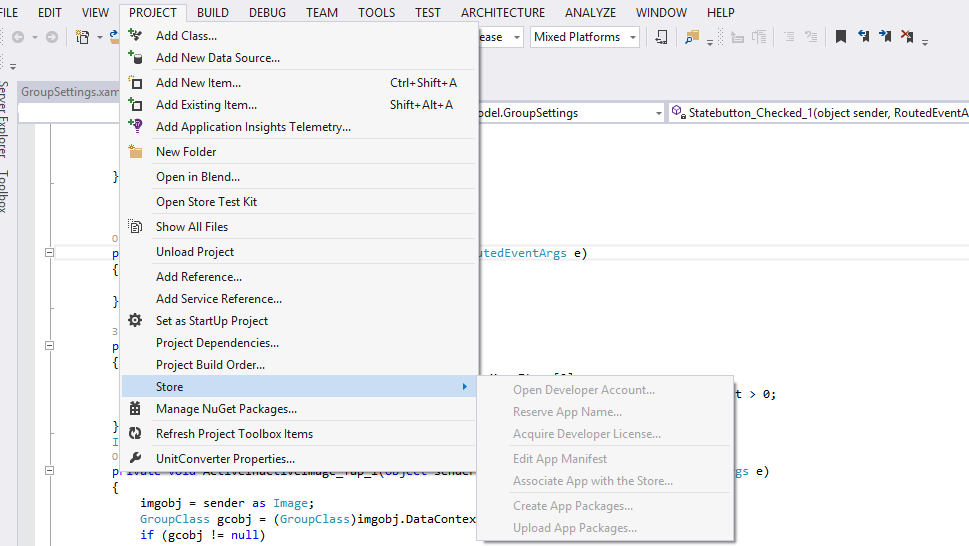The image size is (969, 546).
Task: Click the wrench icon for UnitConverter Properties
Action: coord(136,459)
